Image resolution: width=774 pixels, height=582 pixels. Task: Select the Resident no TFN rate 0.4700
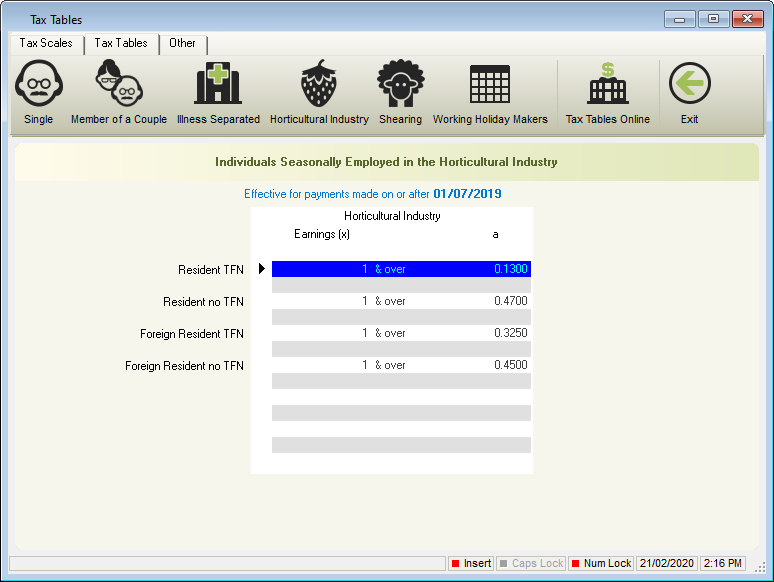point(511,301)
